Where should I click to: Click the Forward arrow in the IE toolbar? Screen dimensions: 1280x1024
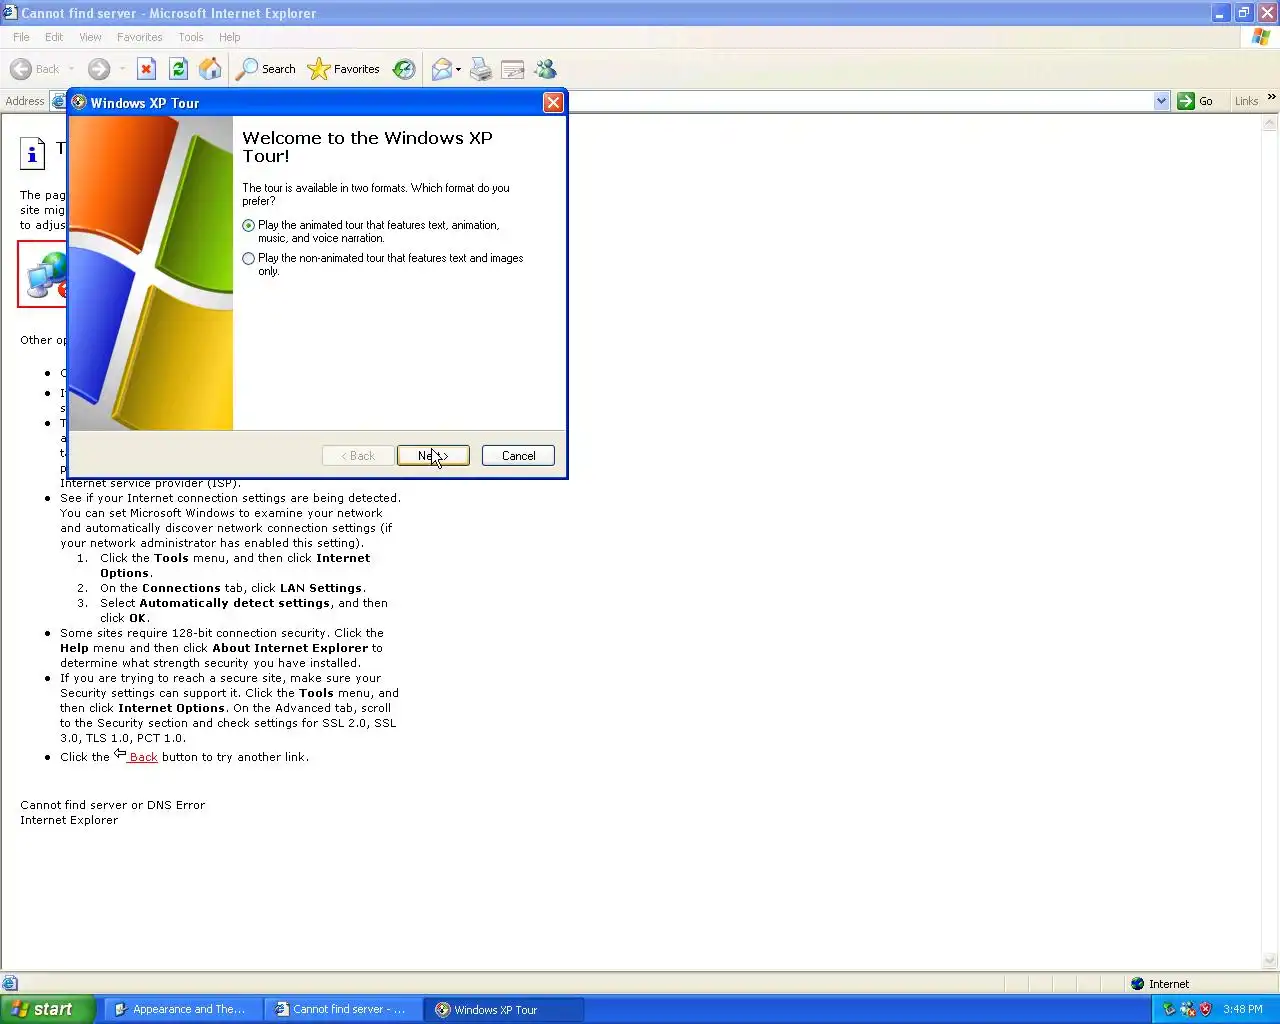point(99,69)
